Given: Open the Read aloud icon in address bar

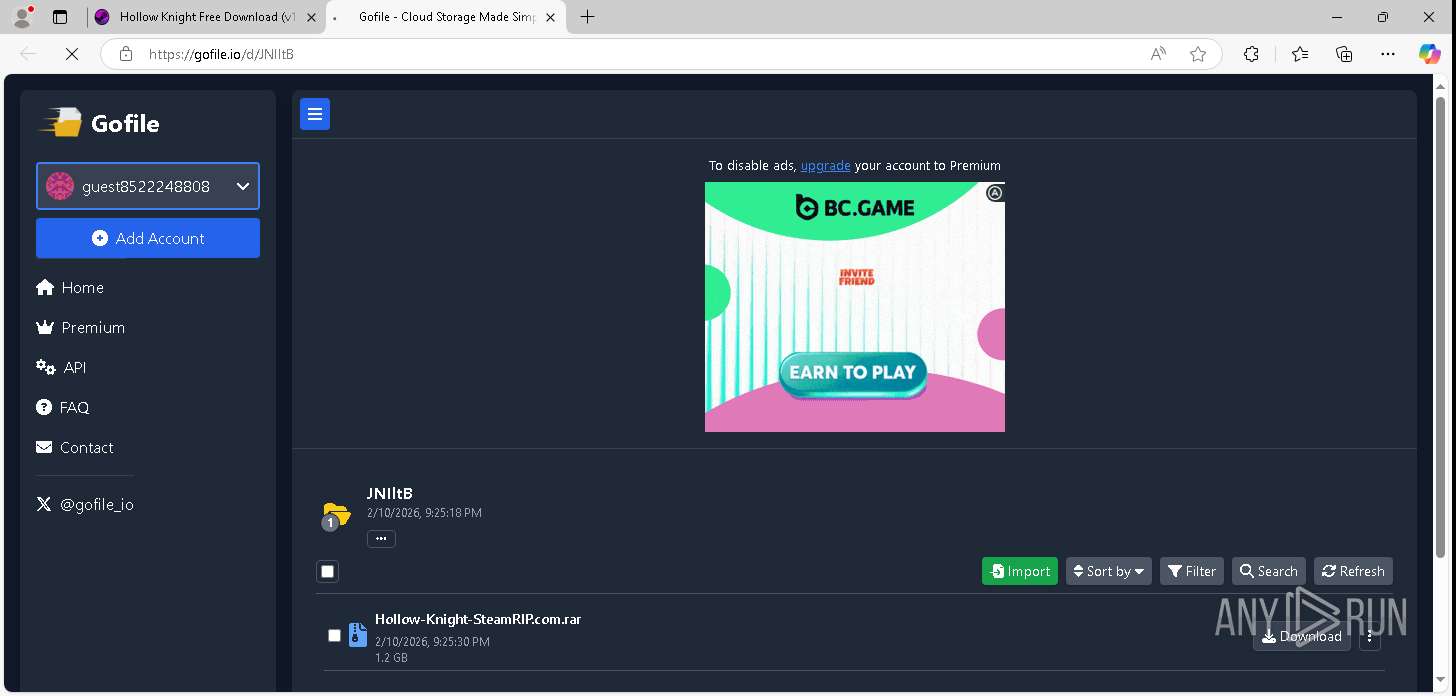Looking at the screenshot, I should coord(1158,54).
